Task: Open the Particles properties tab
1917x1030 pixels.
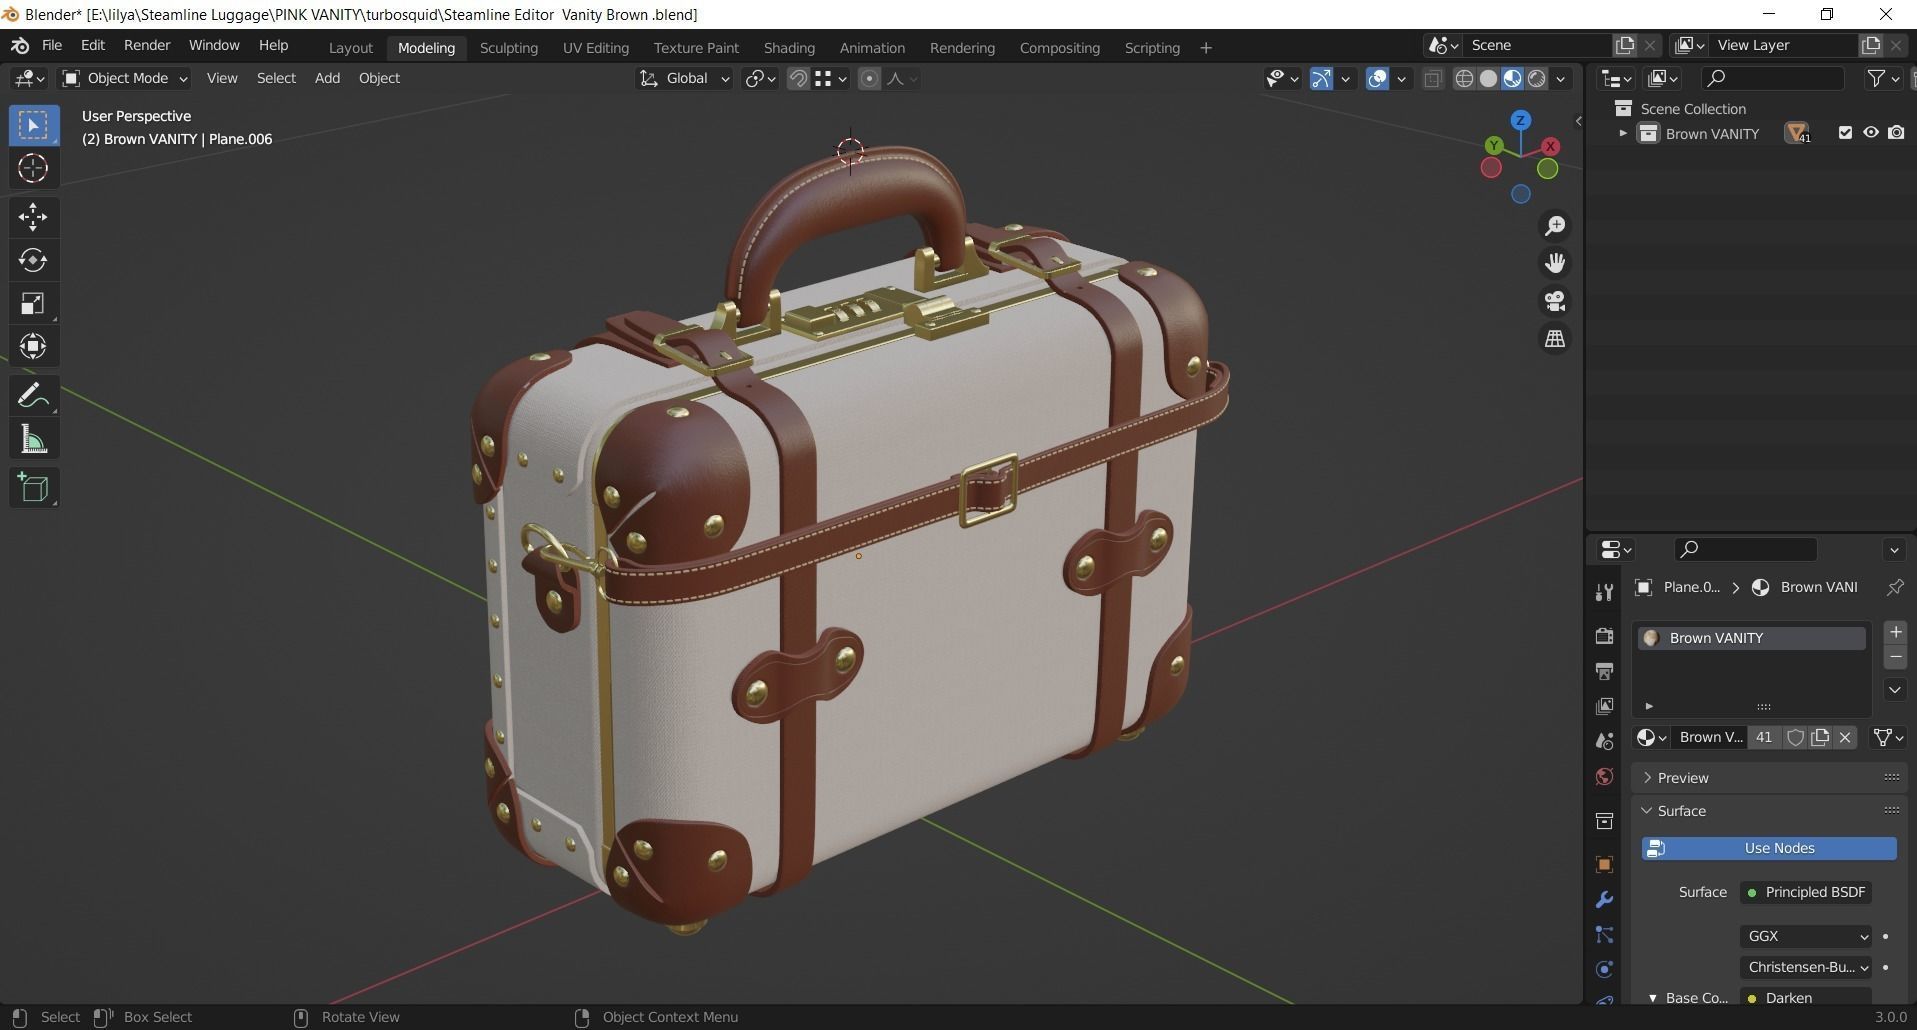Action: 1604,935
